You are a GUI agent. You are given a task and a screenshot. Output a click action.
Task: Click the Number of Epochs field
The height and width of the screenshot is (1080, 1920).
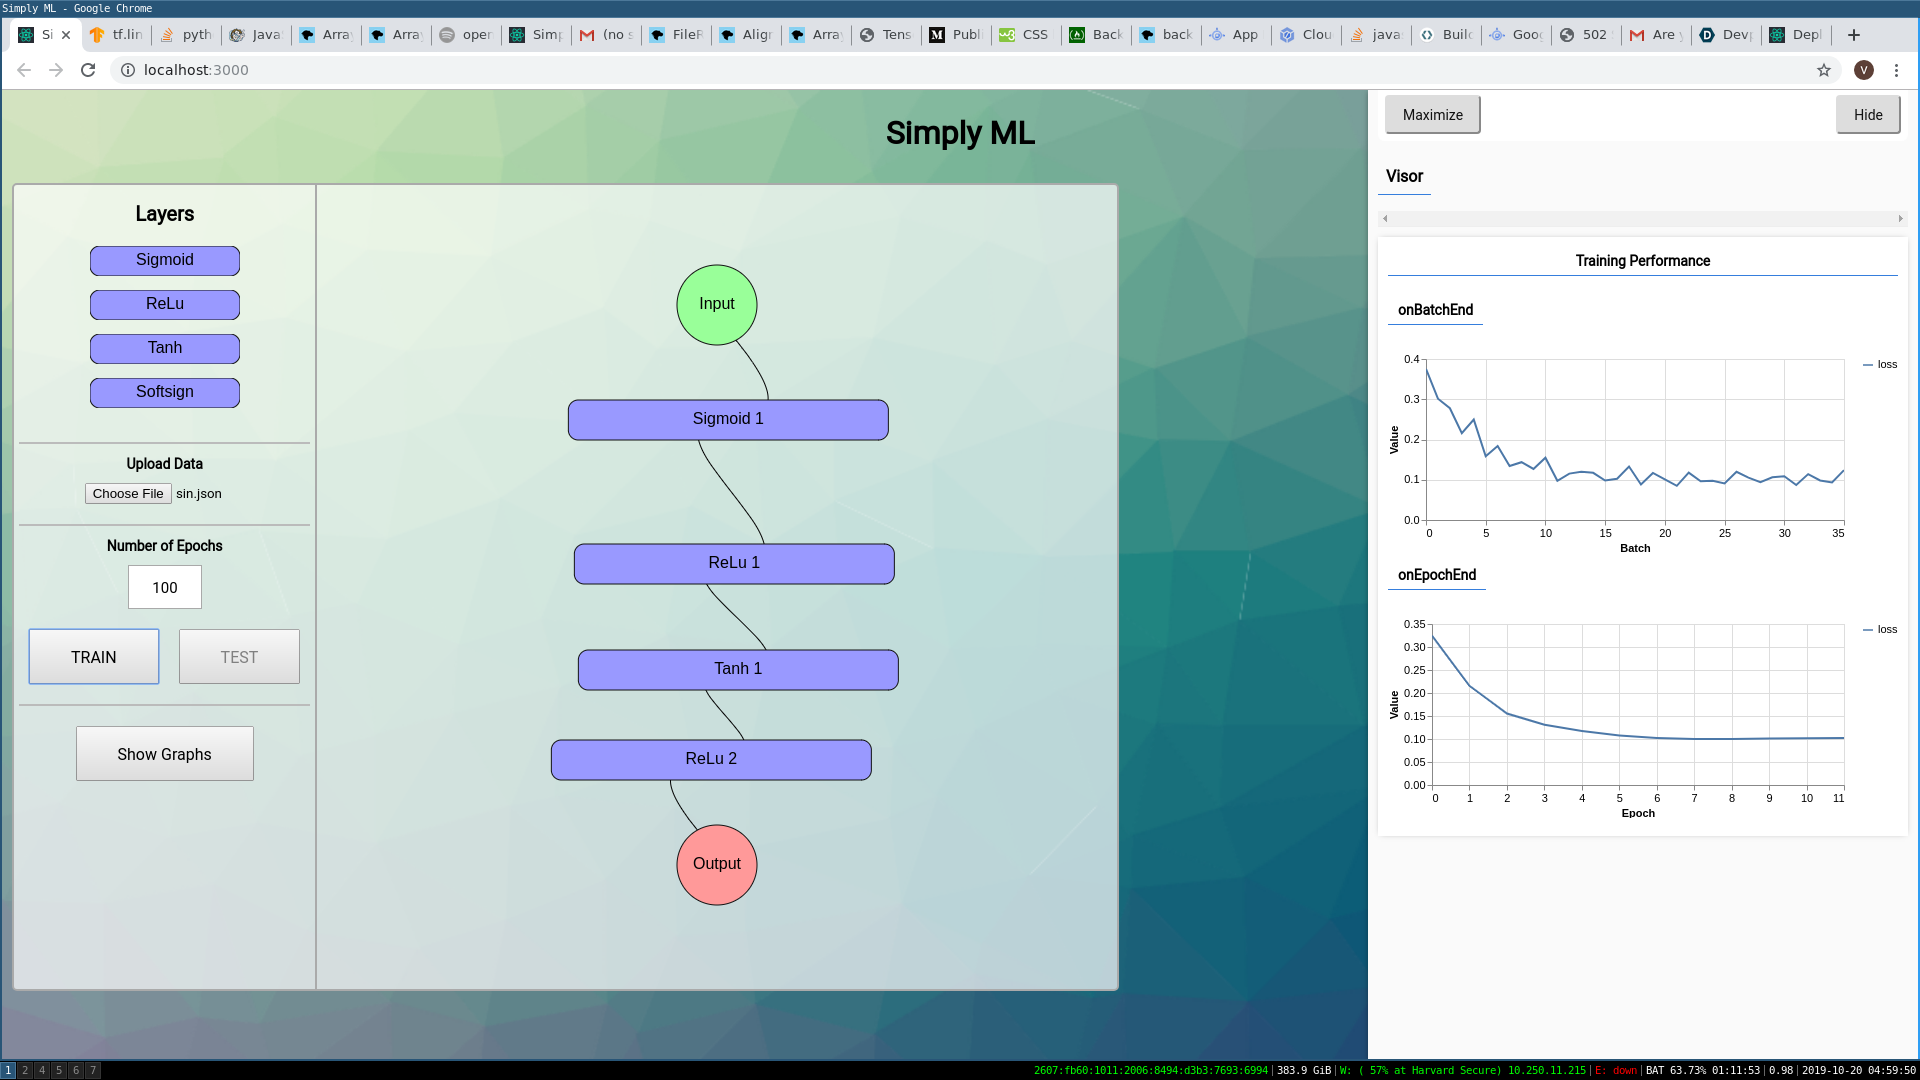coord(165,587)
